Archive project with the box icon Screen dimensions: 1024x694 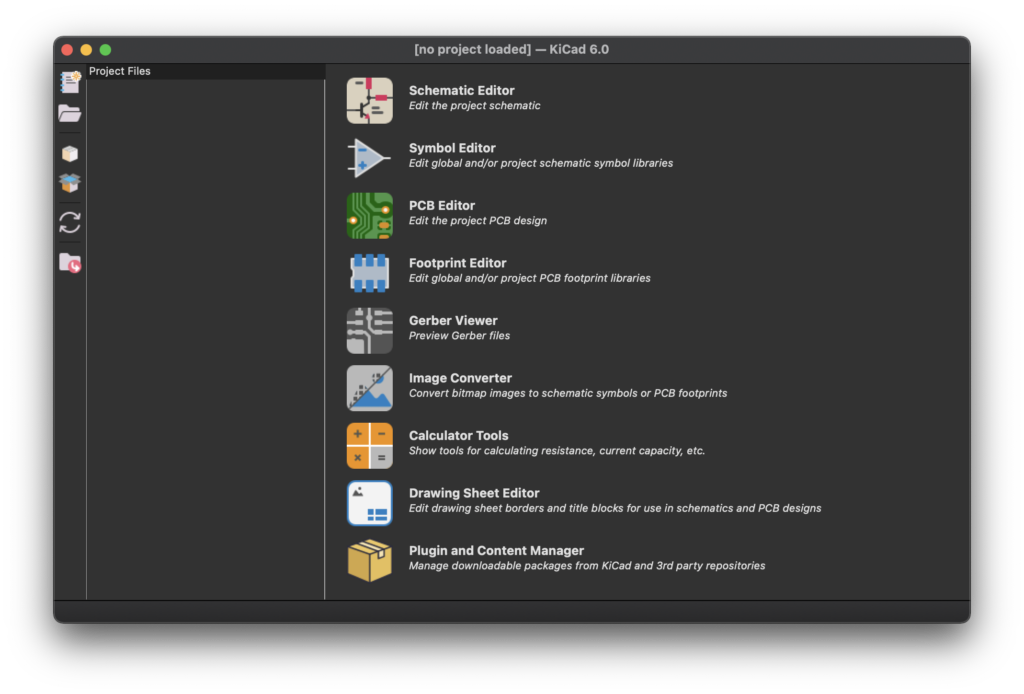point(70,153)
